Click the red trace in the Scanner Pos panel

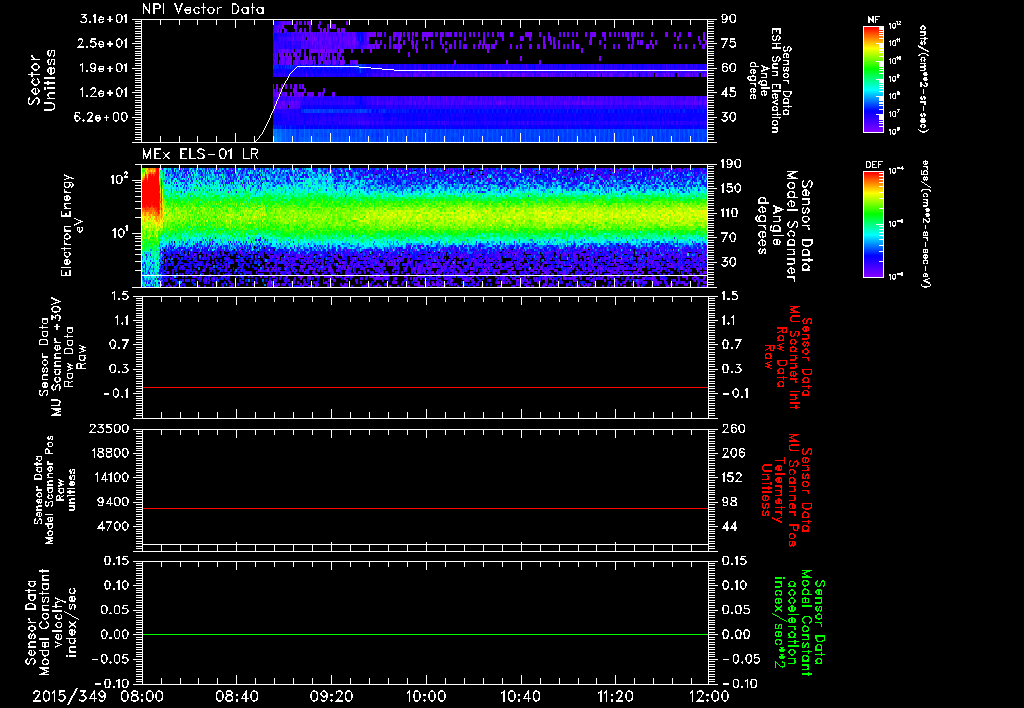coord(424,508)
